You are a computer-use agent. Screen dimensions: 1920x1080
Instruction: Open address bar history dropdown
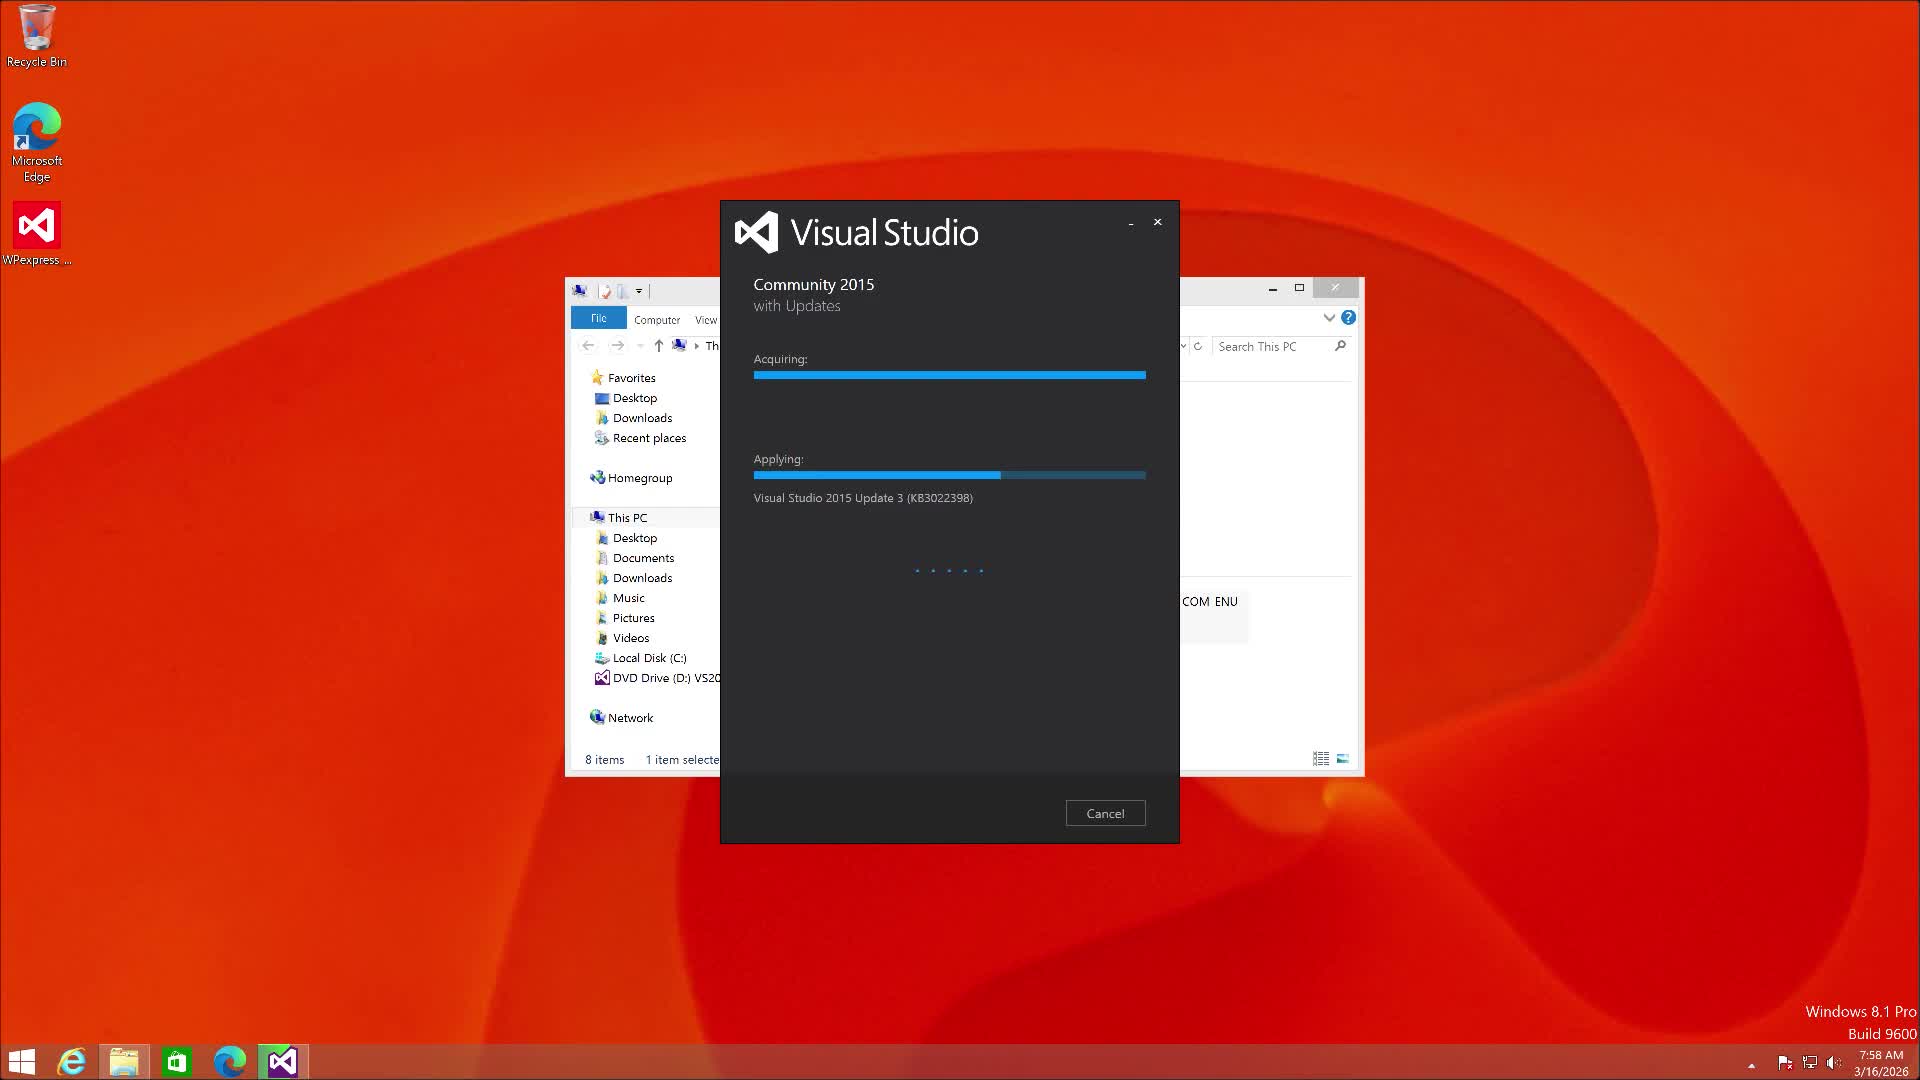pyautogui.click(x=1183, y=346)
